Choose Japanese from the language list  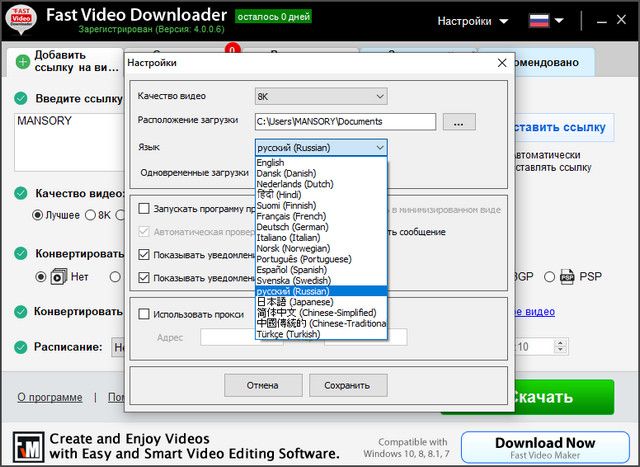coord(321,302)
